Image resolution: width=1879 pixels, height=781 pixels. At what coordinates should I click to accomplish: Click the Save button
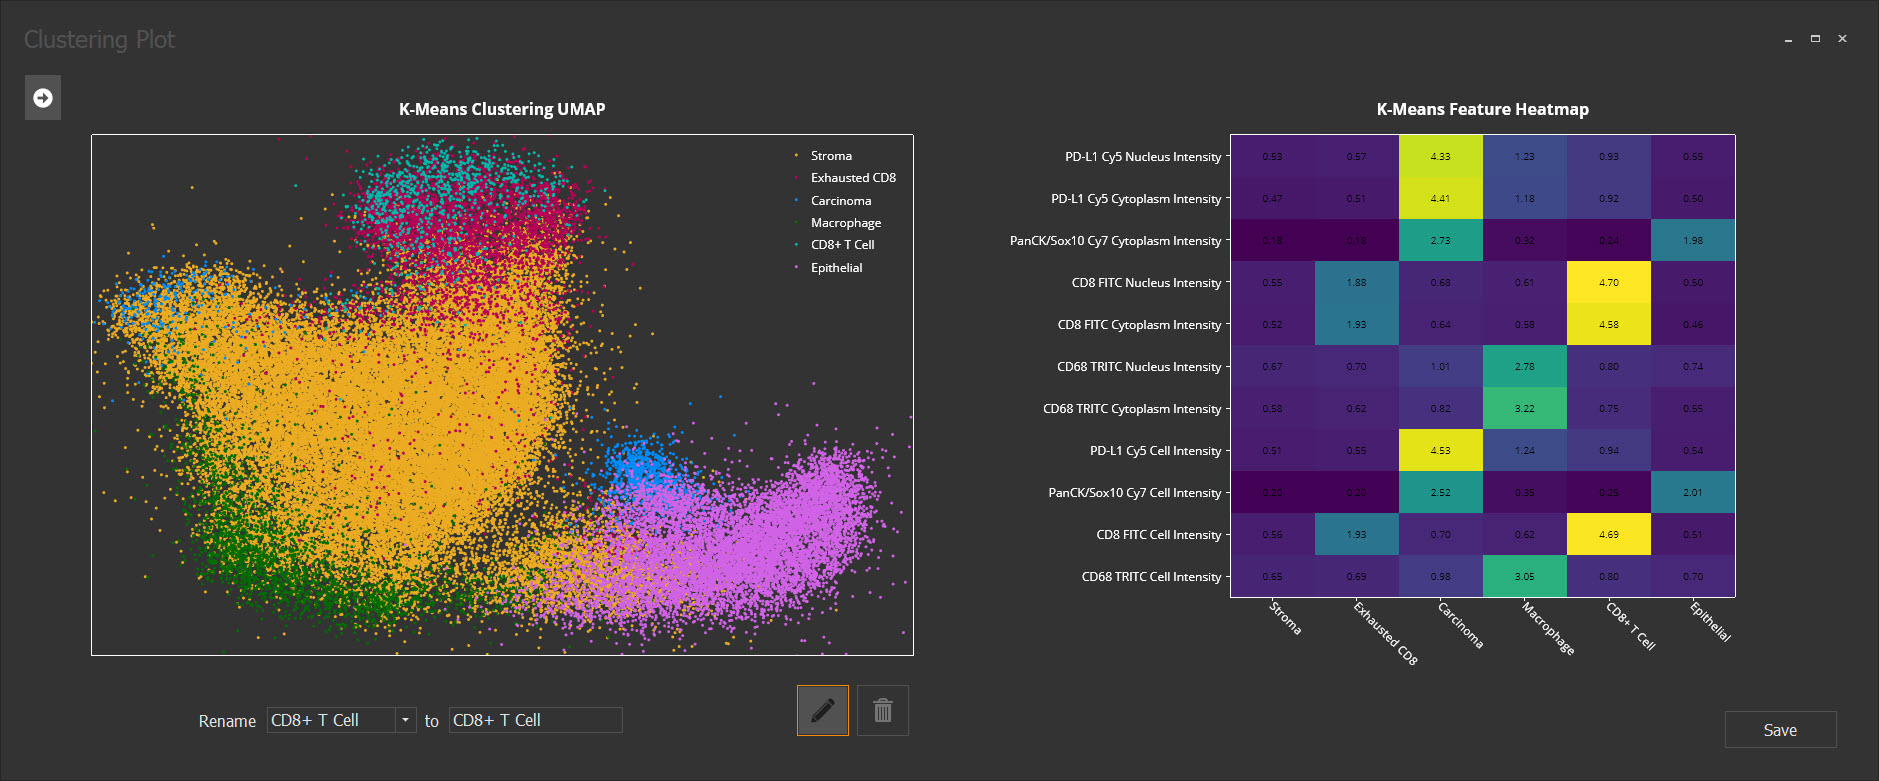1780,730
